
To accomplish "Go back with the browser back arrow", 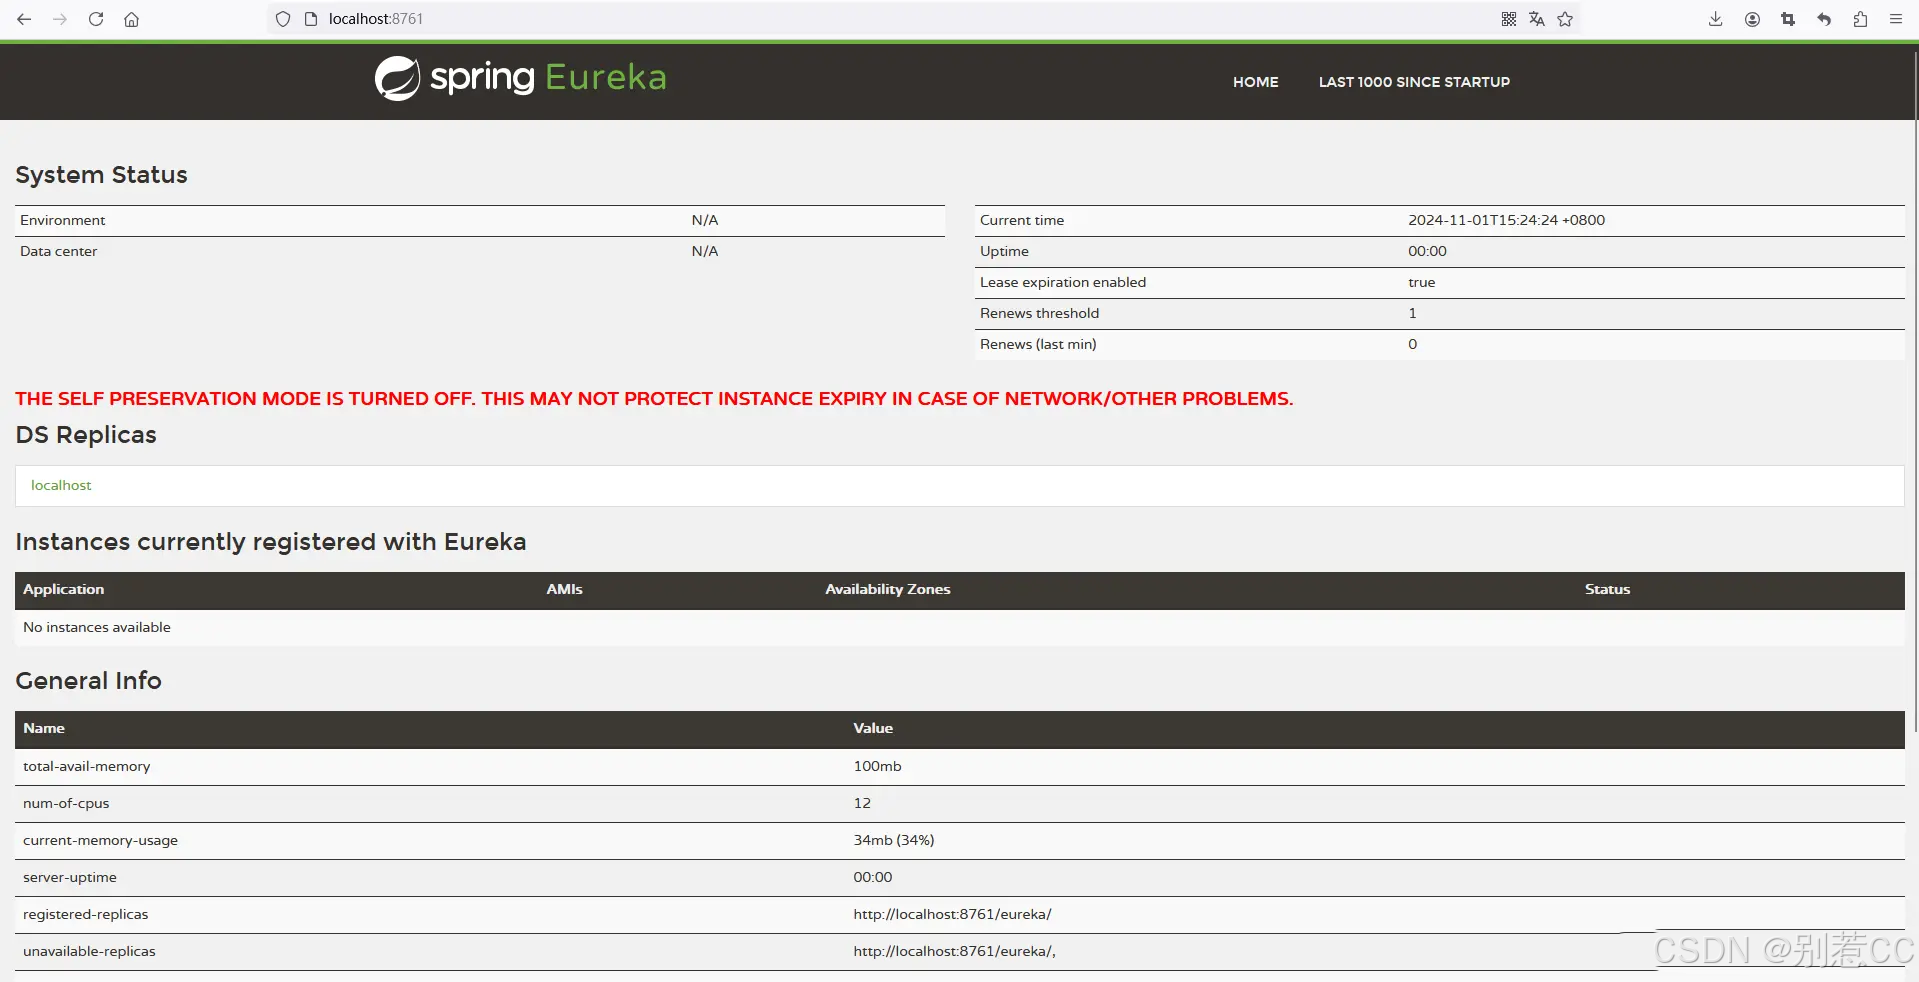I will tap(24, 19).
